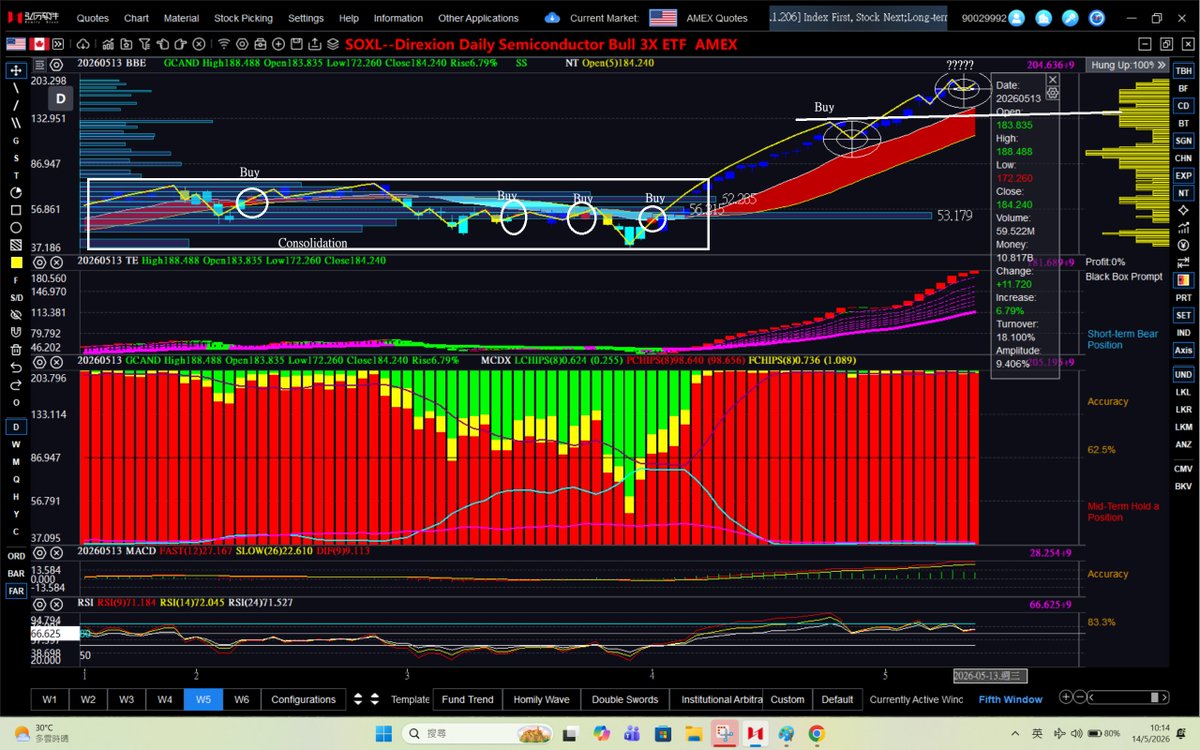Undo last drawing with the undo arrow
Viewport: 1200px width, 750px height.
tap(16, 367)
